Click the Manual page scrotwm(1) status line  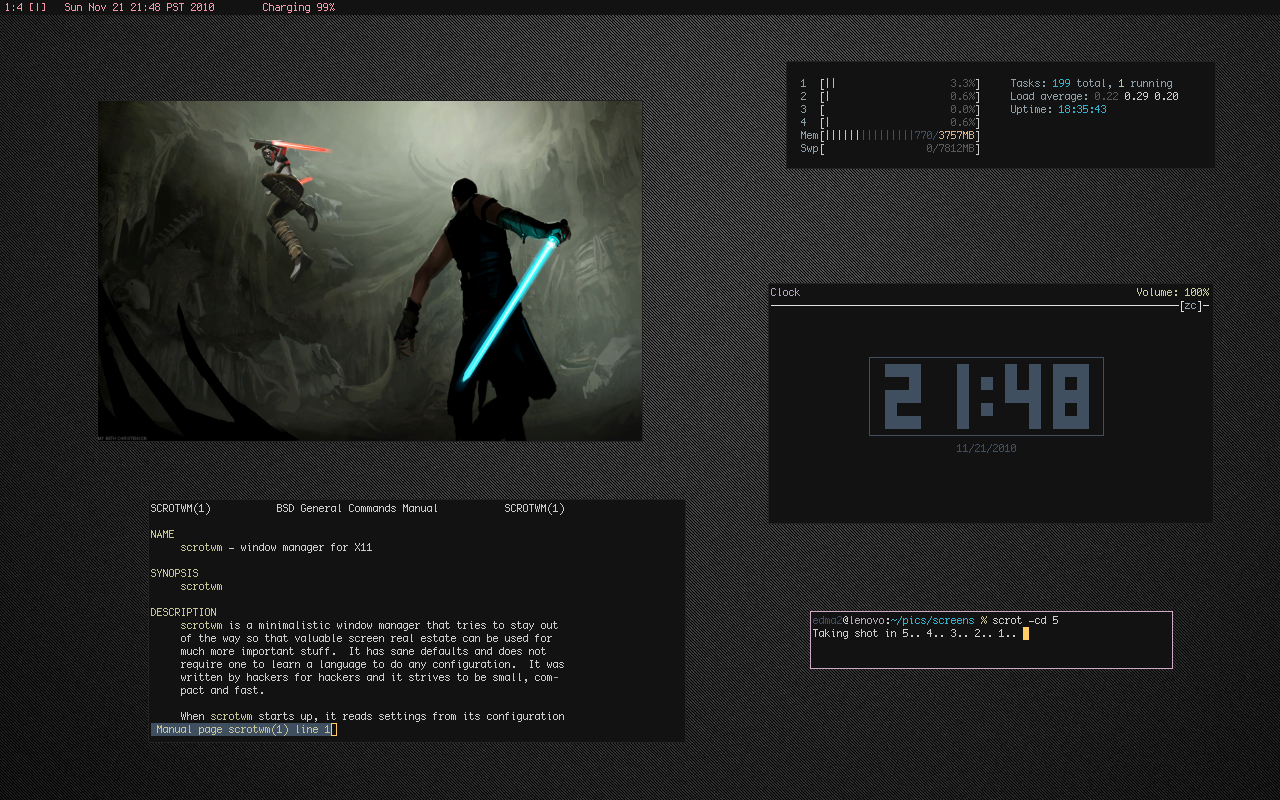(x=243, y=730)
